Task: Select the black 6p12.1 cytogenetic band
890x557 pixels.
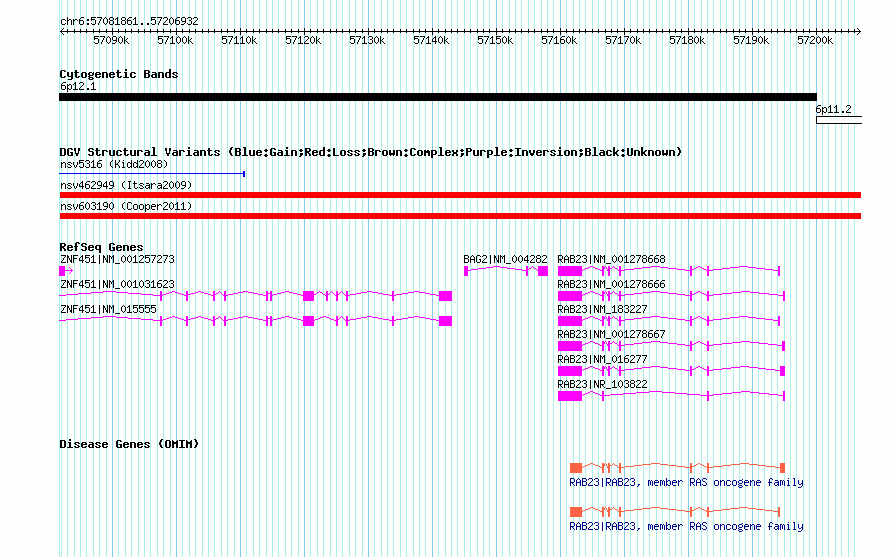Action: click(x=438, y=97)
